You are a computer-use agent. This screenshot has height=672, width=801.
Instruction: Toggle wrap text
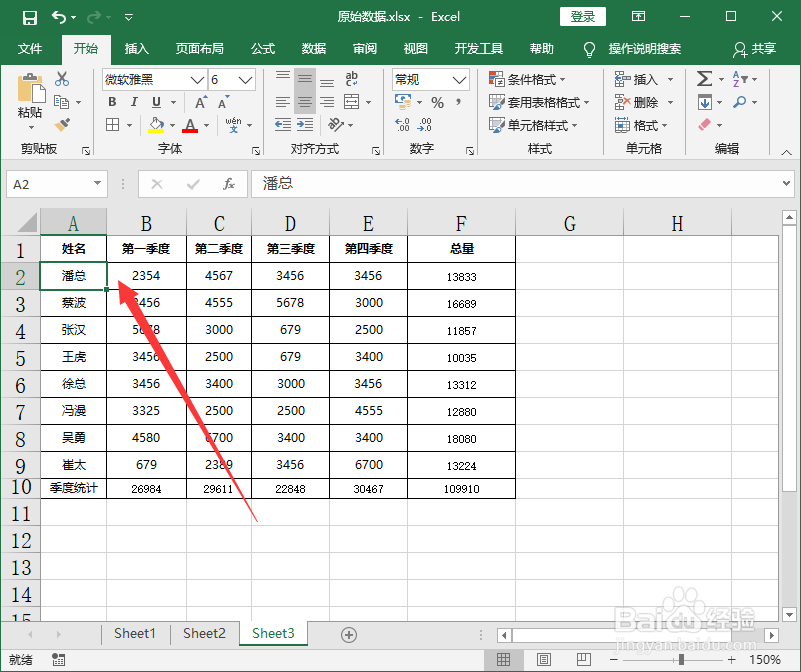pyautogui.click(x=351, y=79)
